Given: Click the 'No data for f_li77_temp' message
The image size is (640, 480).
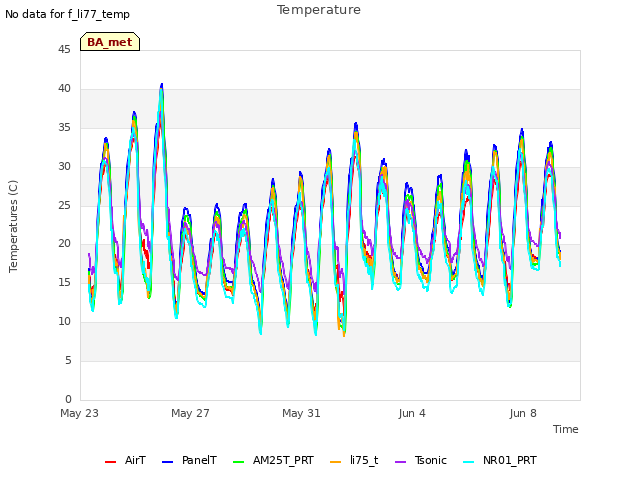Looking at the screenshot, I should (x=67, y=14).
